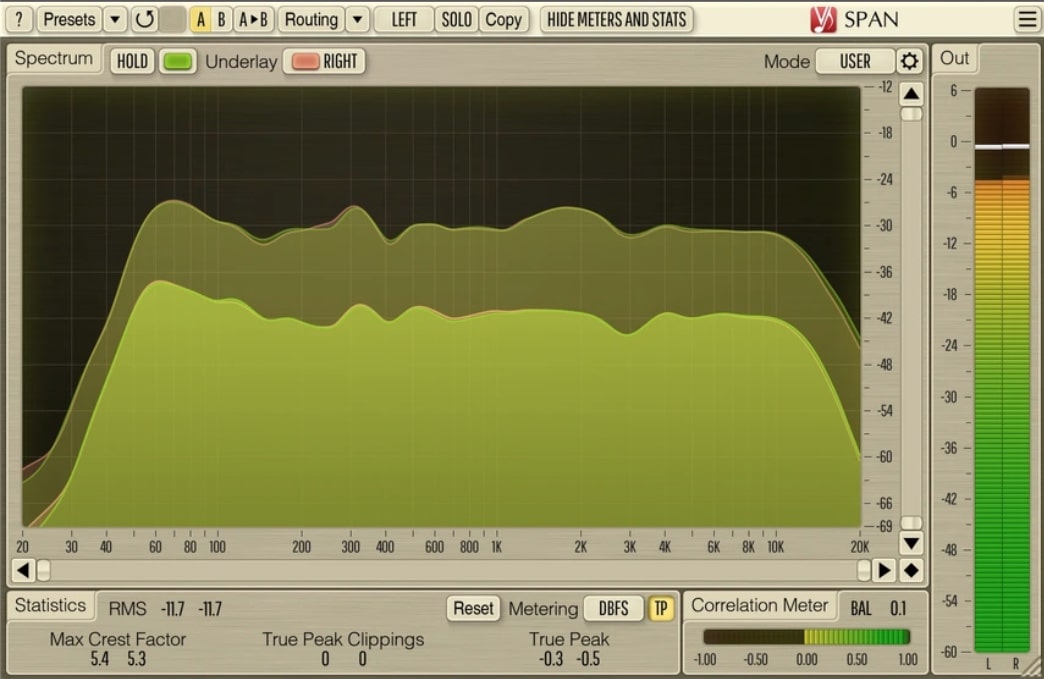Click the down arrow below vertical zoom scrollbar
Viewport: 1044px width, 679px height.
[x=911, y=544]
